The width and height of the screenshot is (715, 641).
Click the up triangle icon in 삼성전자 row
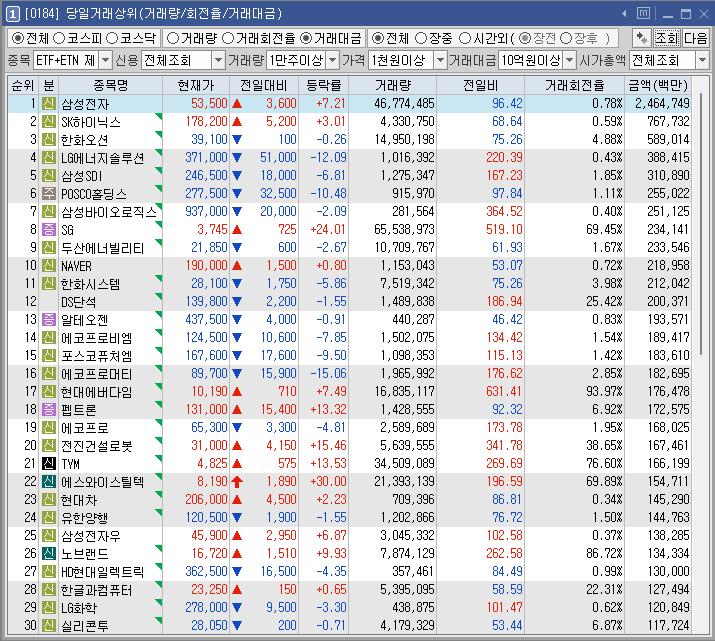[237, 104]
